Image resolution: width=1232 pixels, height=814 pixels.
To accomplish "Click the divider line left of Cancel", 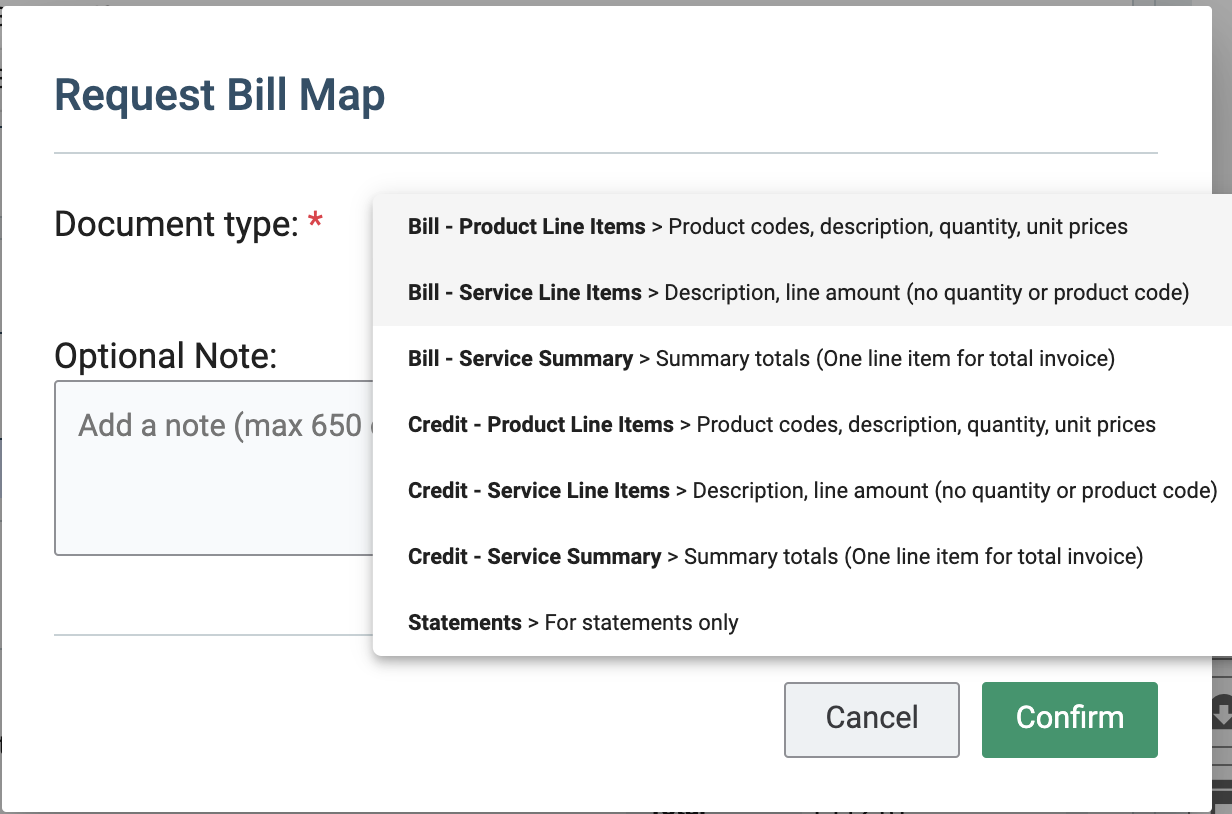I will 212,635.
